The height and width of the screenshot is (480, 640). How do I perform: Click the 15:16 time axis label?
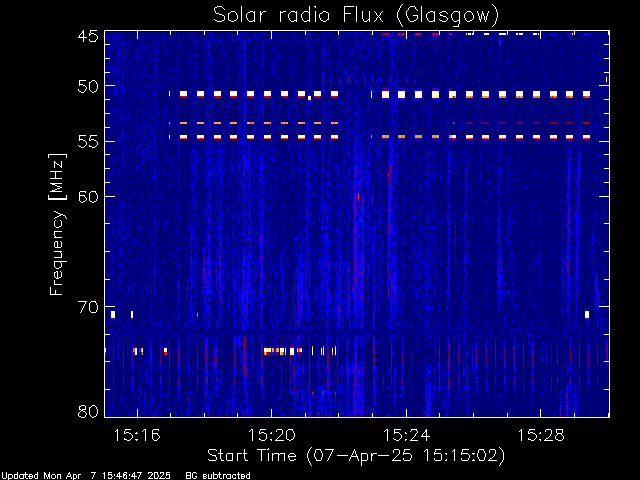click(137, 435)
